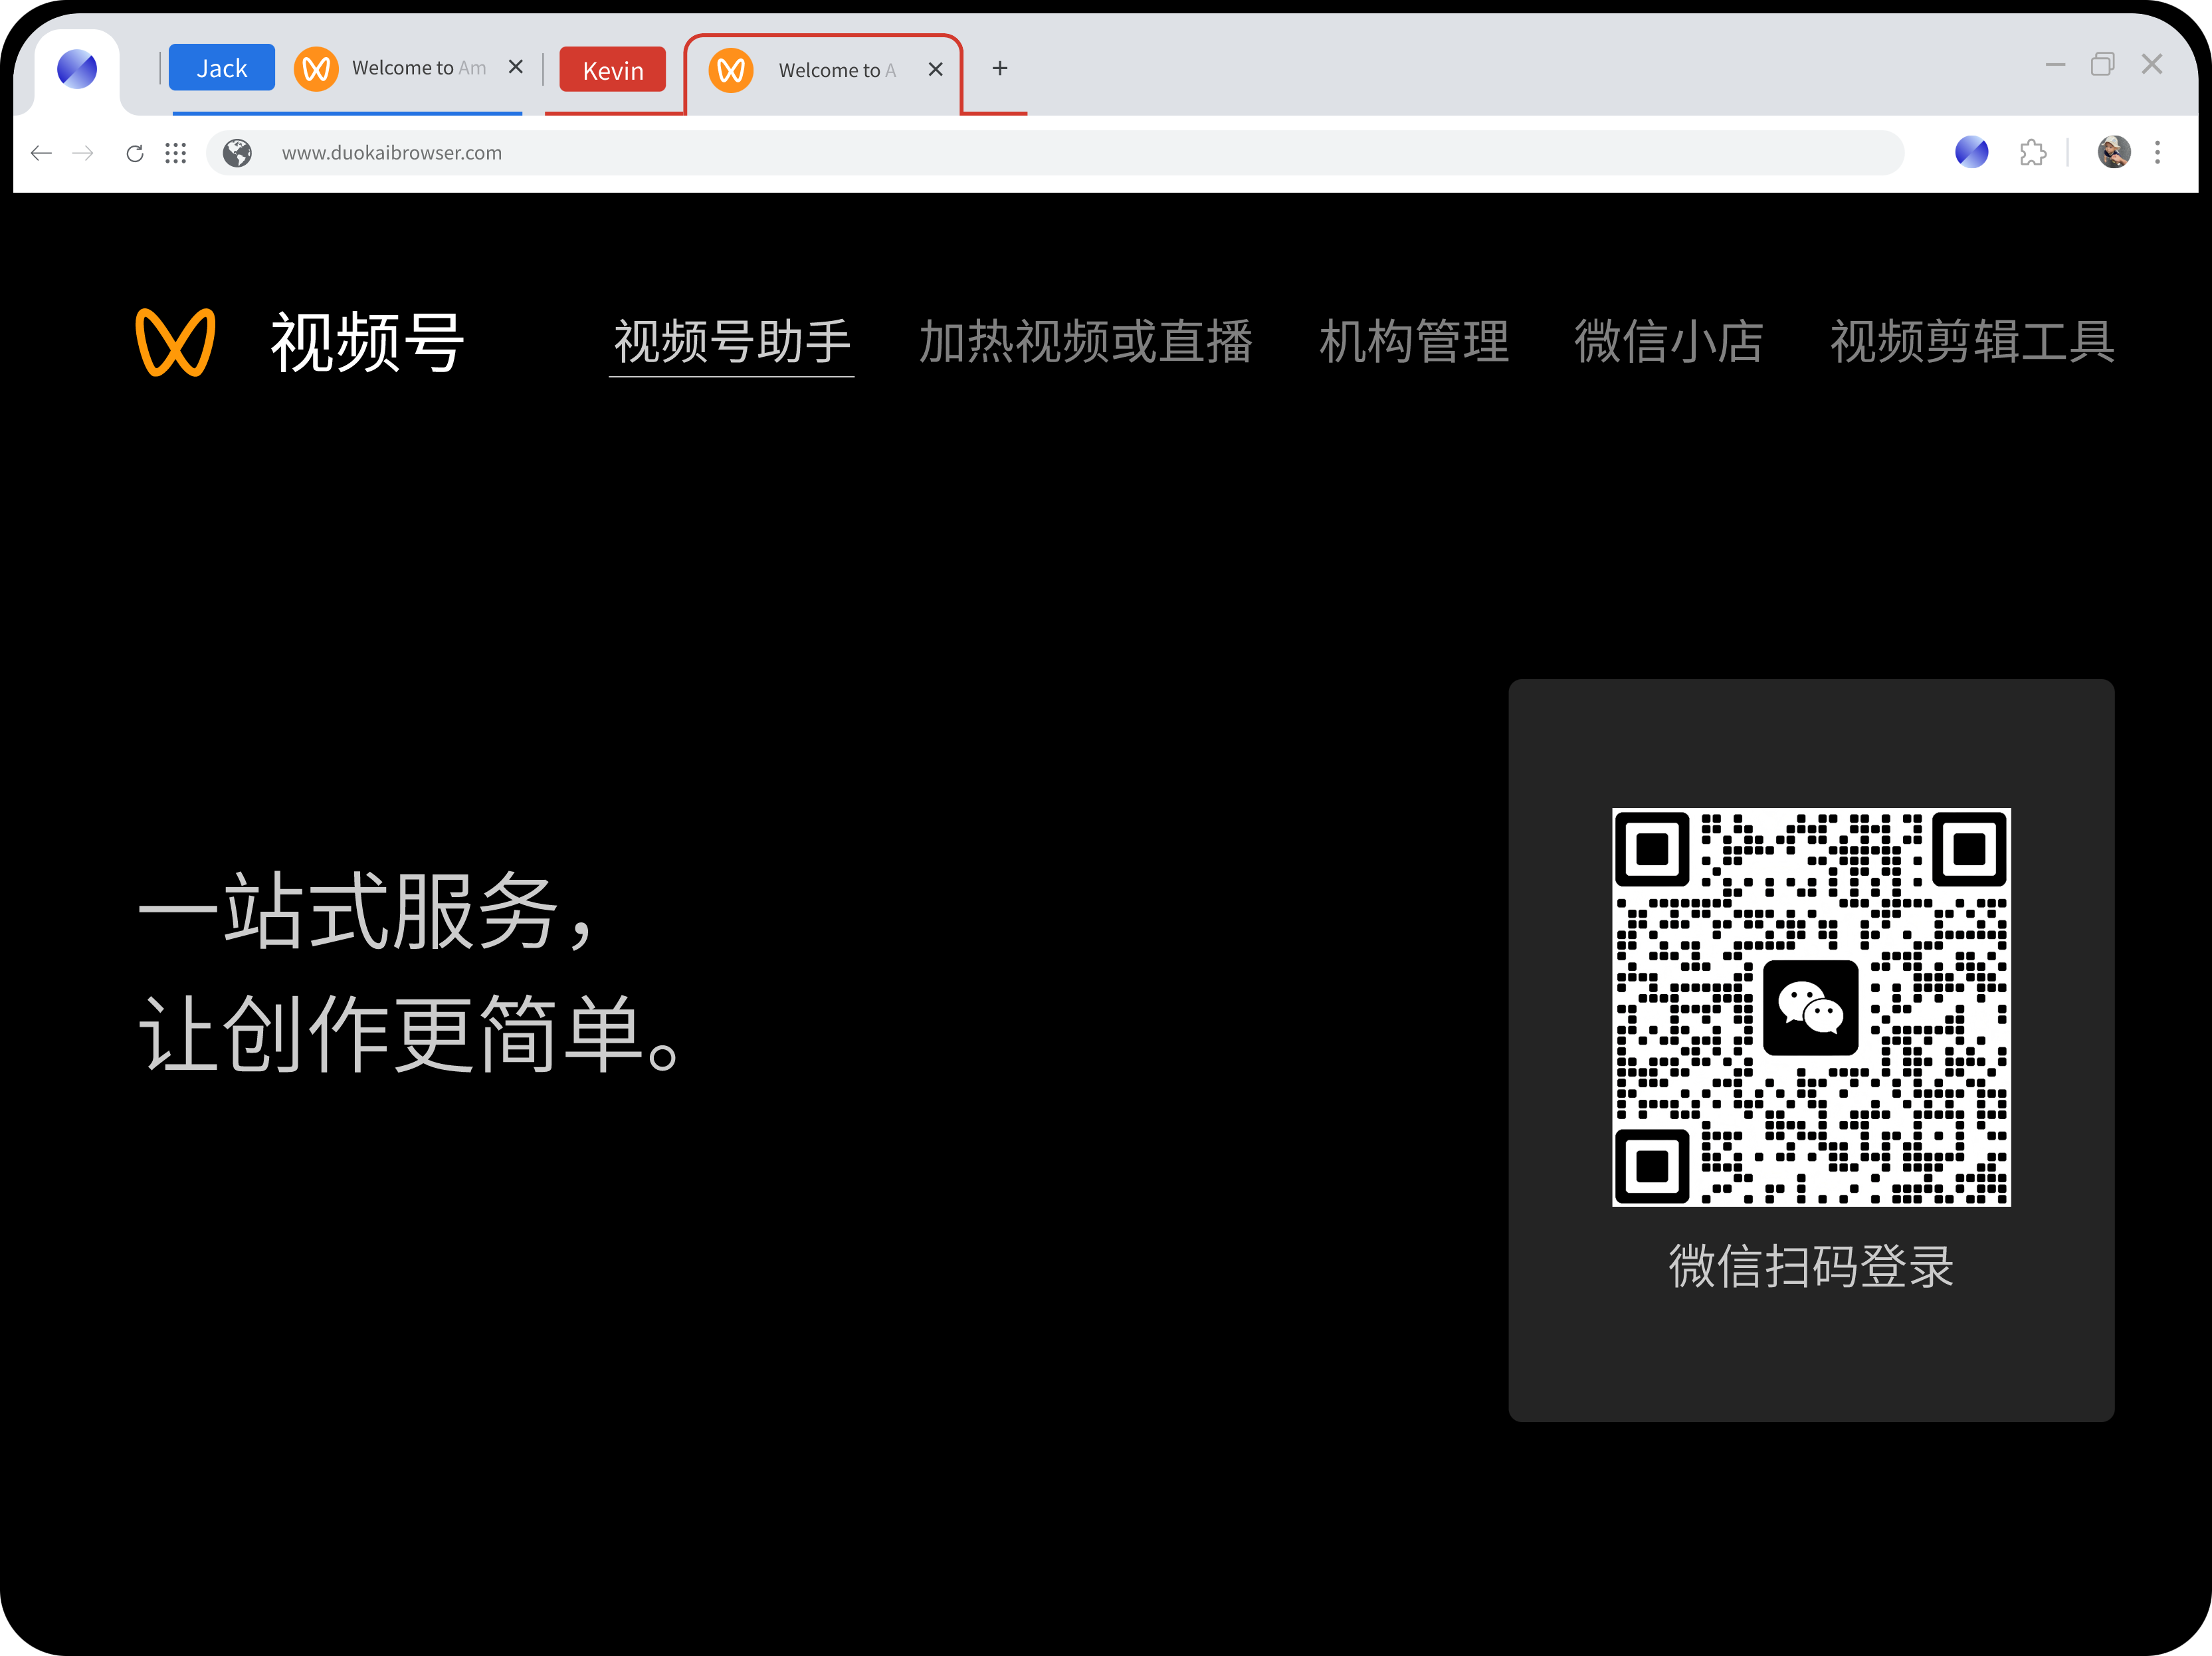
Task: Click the browser logo icon in tab strip
Action: click(x=77, y=69)
